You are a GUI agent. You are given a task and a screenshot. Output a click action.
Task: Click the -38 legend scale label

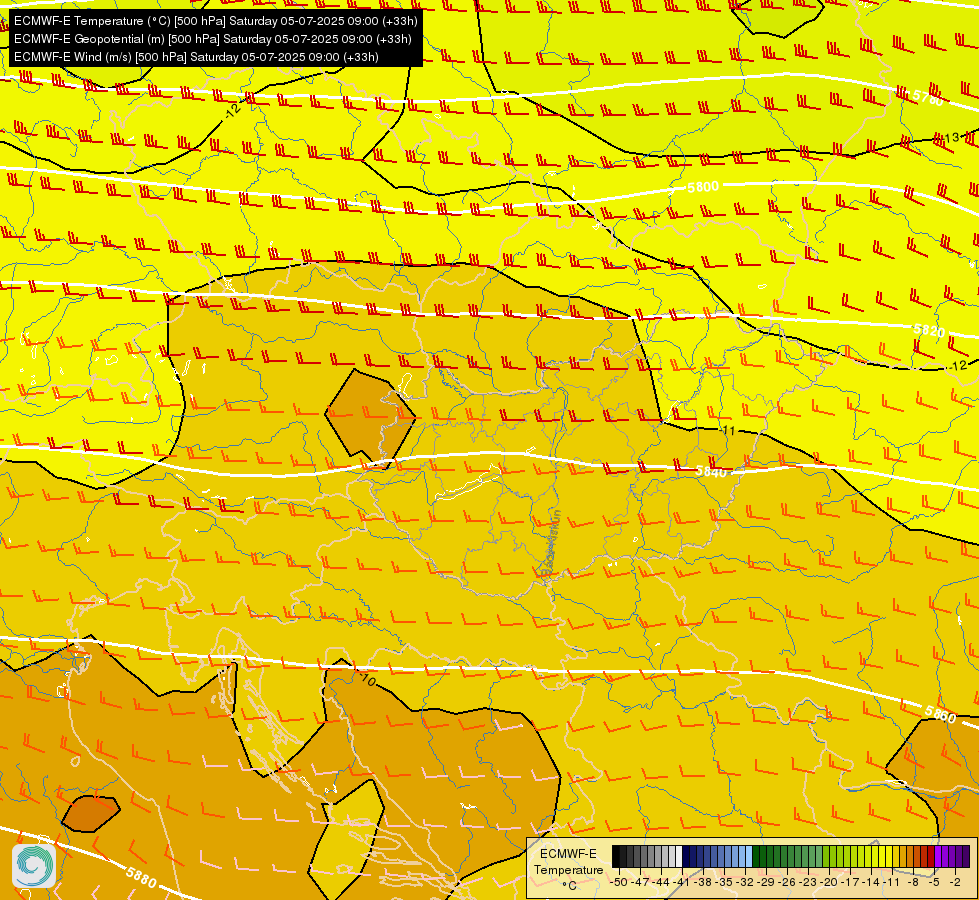[702, 882]
